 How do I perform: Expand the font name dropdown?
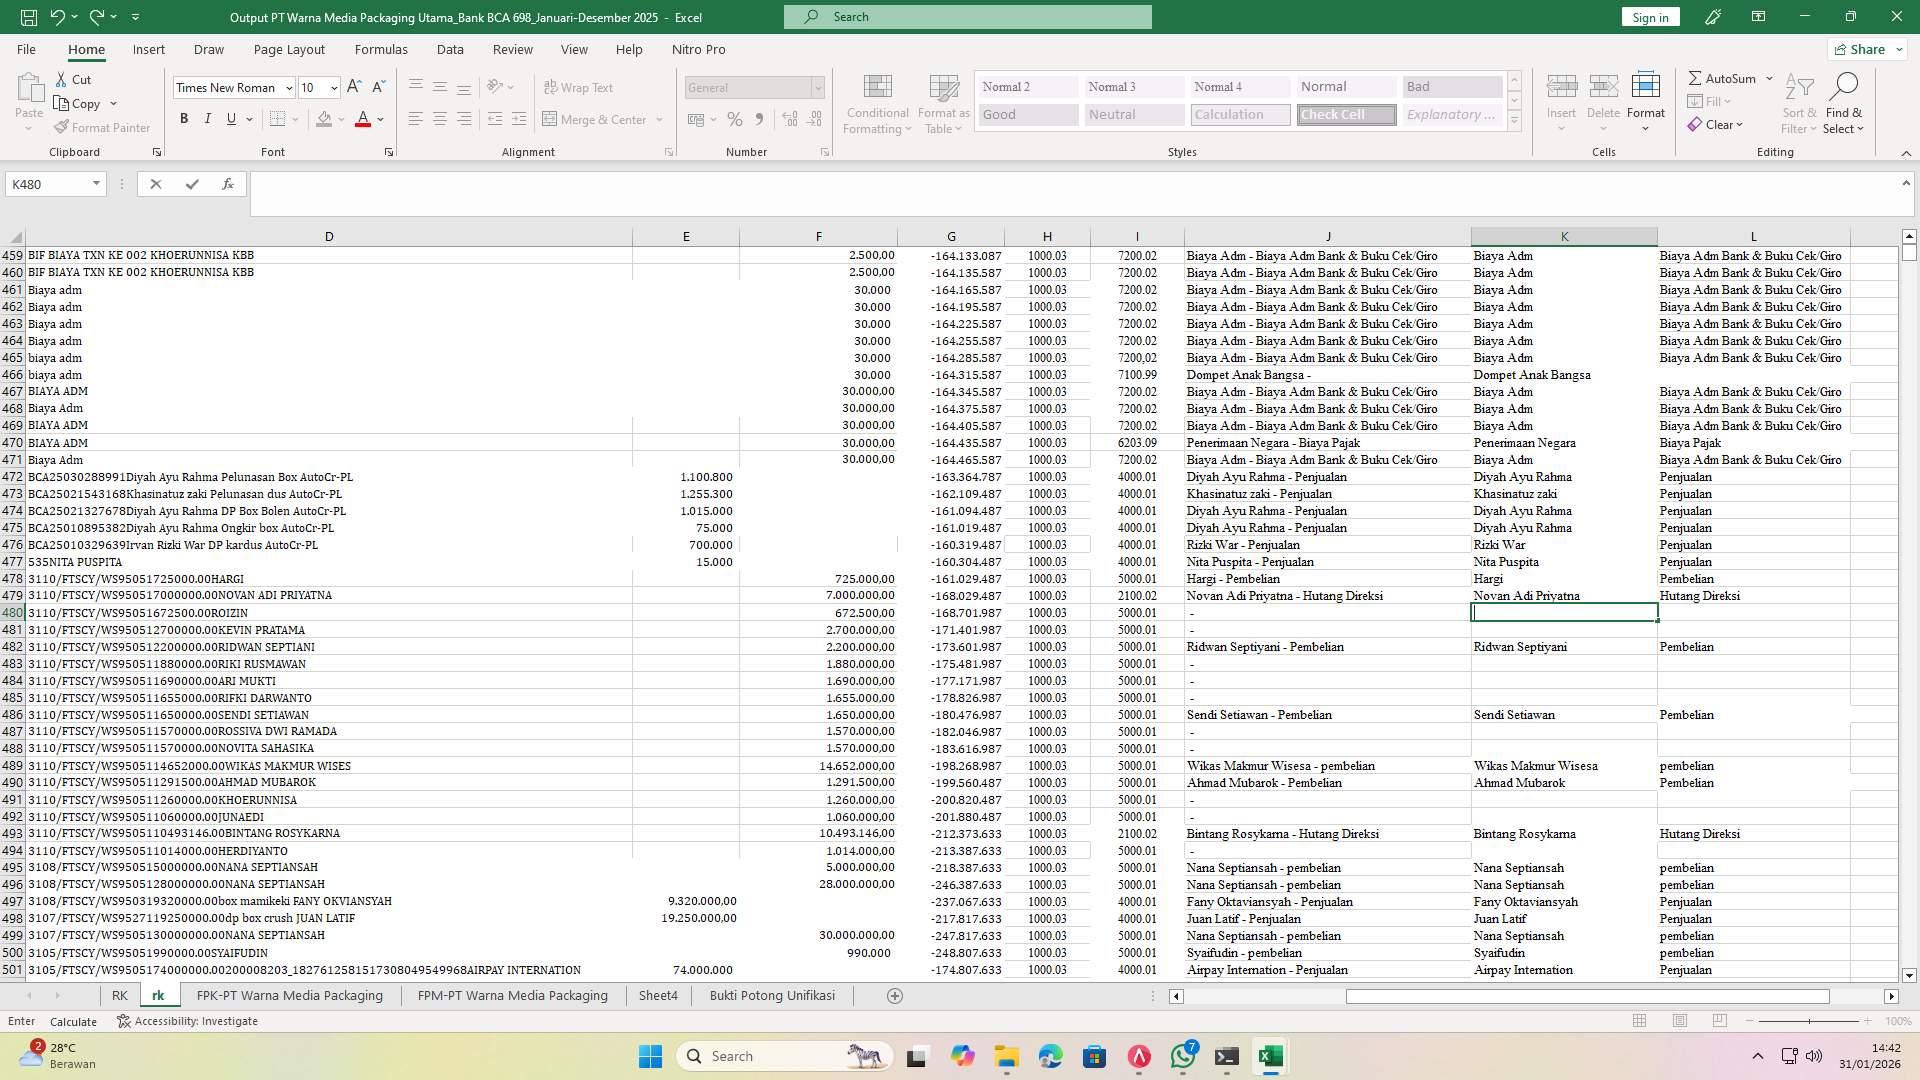click(289, 88)
